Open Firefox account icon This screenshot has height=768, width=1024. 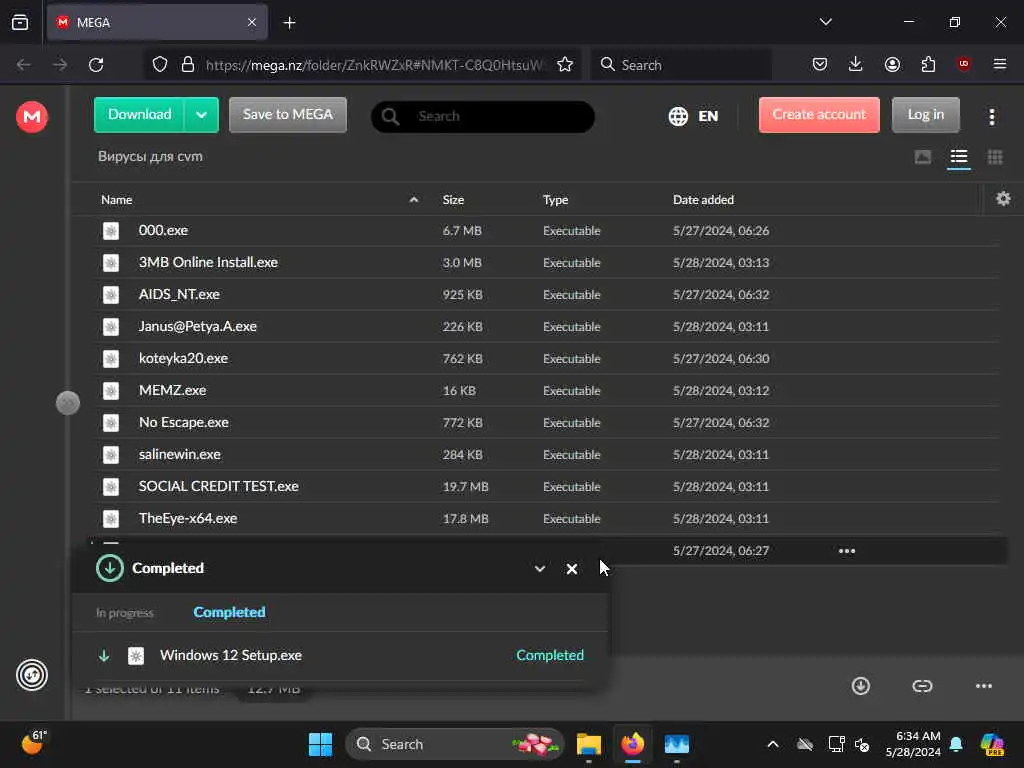(892, 64)
